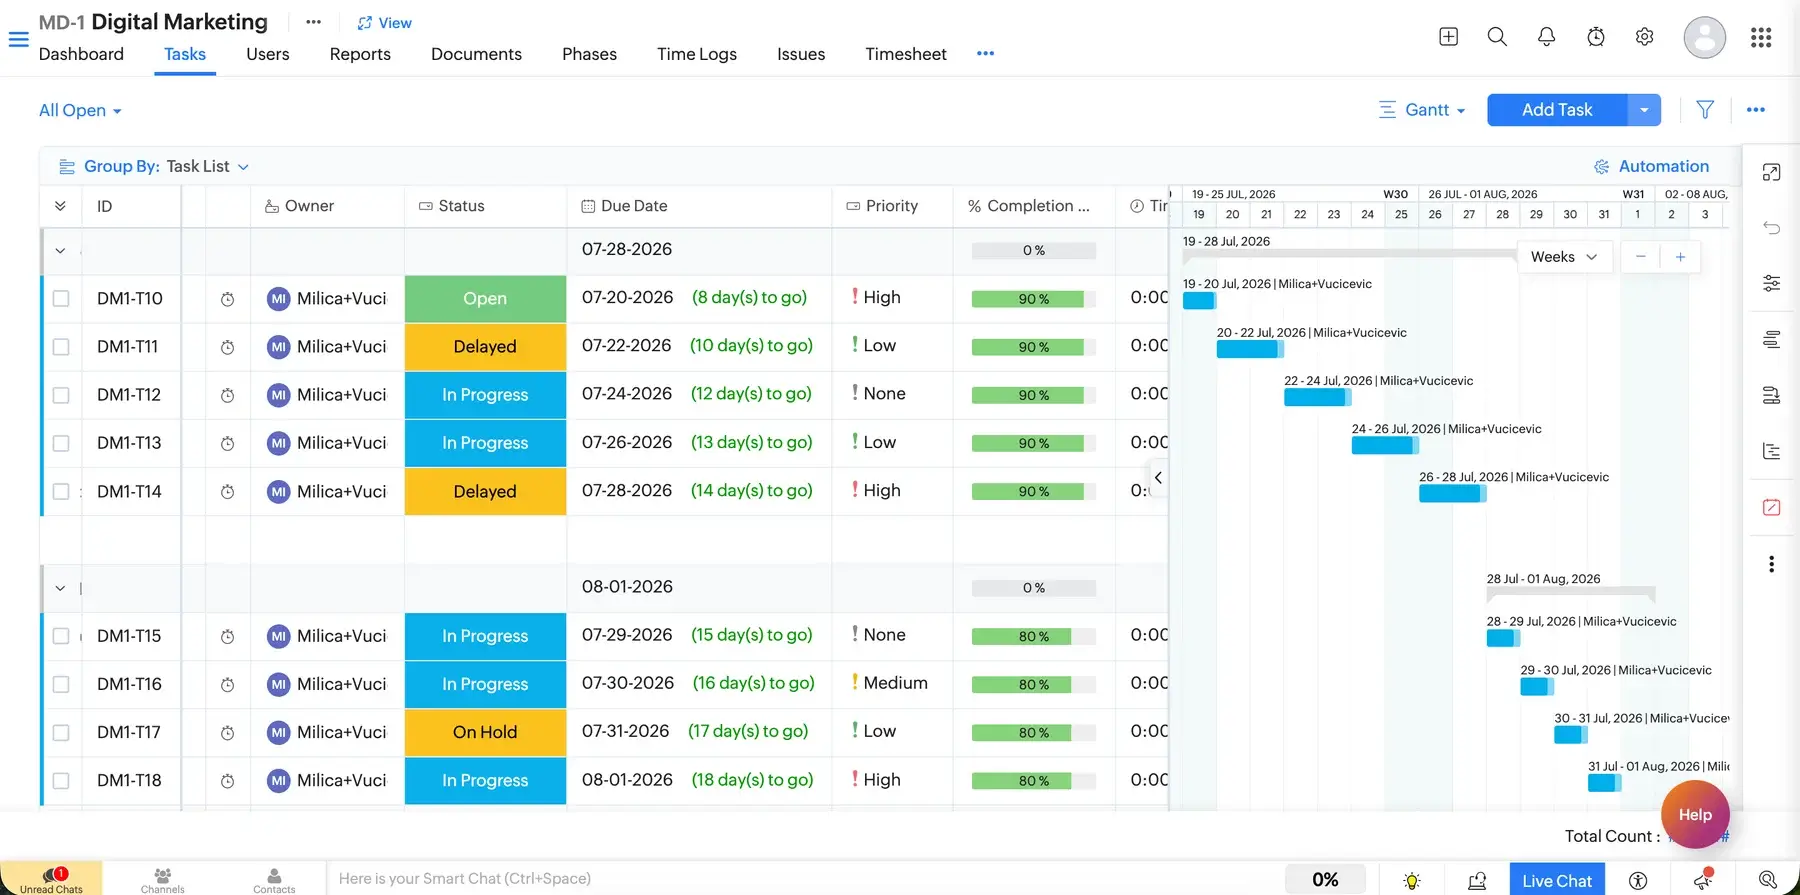1800x895 pixels.
Task: Collapse all groups with header chevron
Action: click(60, 206)
